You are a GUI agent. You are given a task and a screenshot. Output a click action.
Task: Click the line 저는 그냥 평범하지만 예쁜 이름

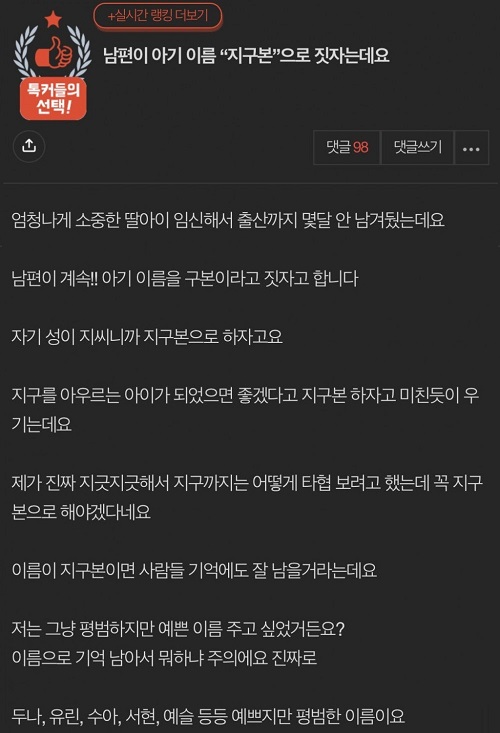click(178, 629)
